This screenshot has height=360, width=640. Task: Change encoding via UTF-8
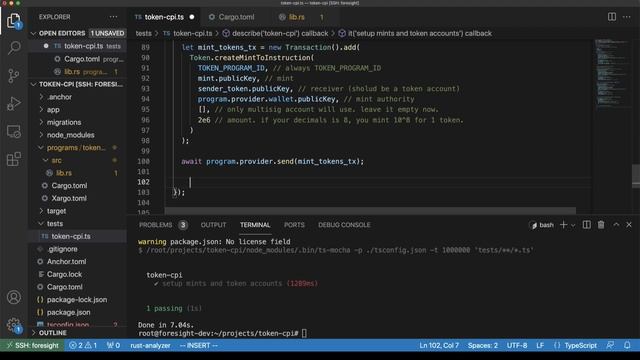point(517,345)
